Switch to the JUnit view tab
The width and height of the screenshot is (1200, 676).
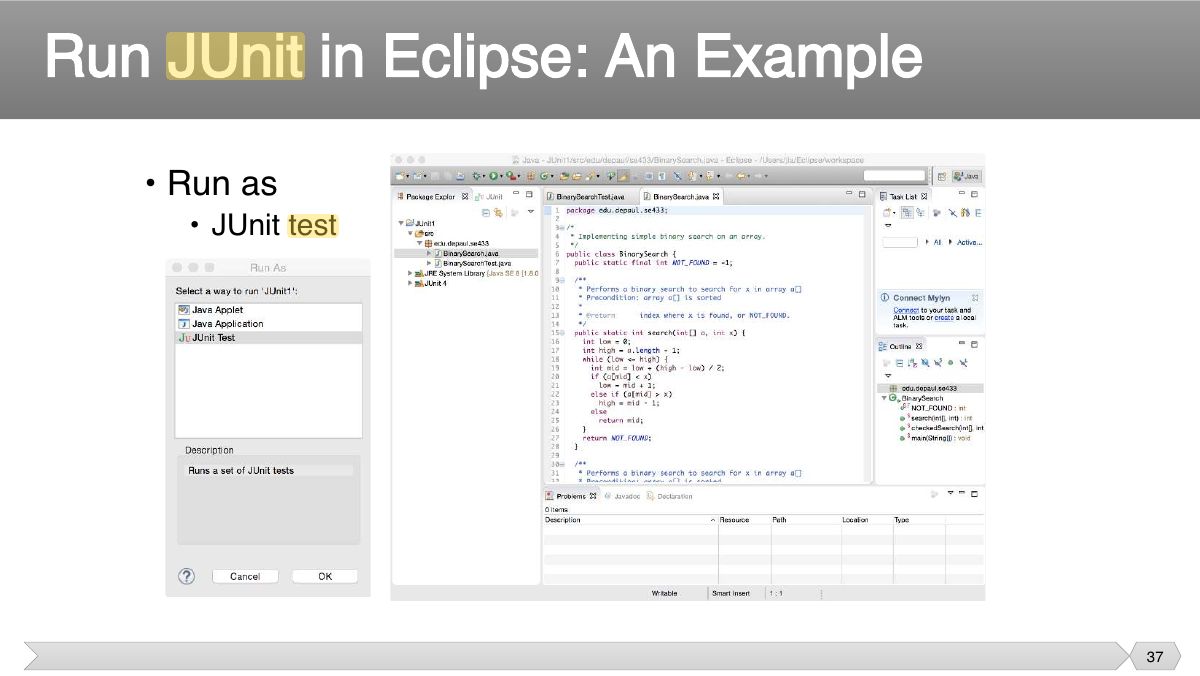pyautogui.click(x=489, y=197)
